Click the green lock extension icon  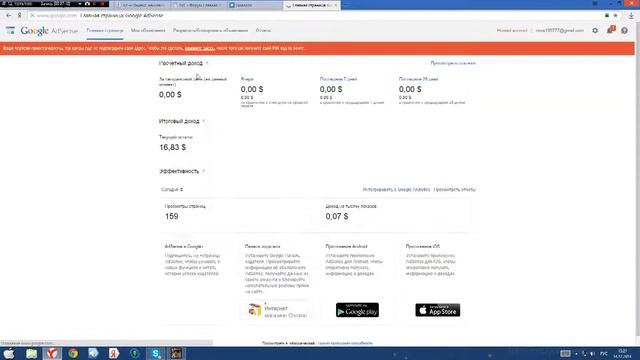[x=607, y=15]
